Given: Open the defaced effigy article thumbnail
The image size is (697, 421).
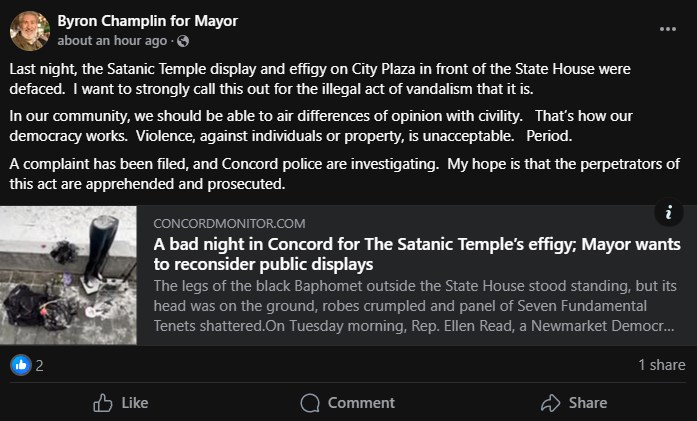Looking at the screenshot, I should coord(68,275).
